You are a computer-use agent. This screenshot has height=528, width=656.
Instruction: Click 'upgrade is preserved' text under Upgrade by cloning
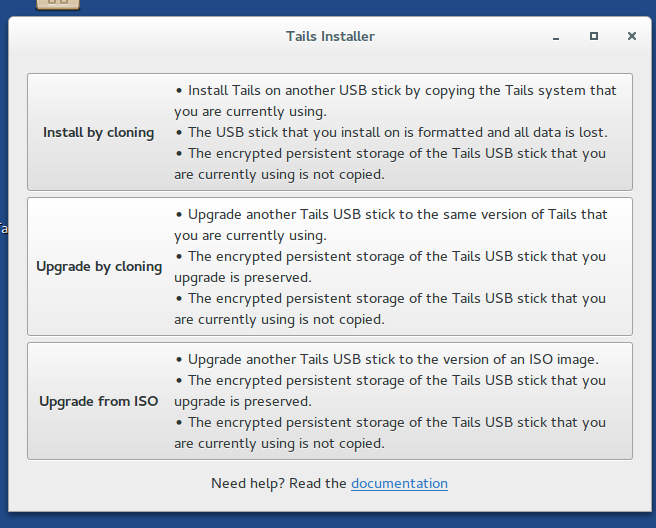point(243,277)
